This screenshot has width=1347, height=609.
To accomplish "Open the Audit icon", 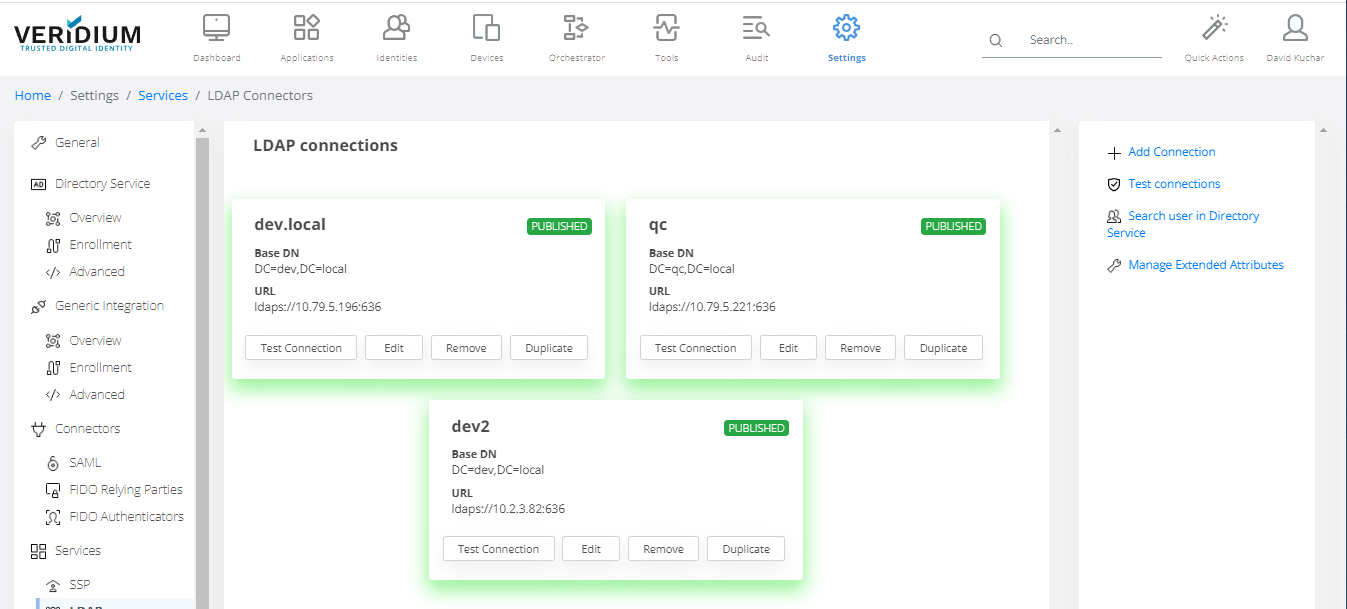I will pyautogui.click(x=756, y=28).
